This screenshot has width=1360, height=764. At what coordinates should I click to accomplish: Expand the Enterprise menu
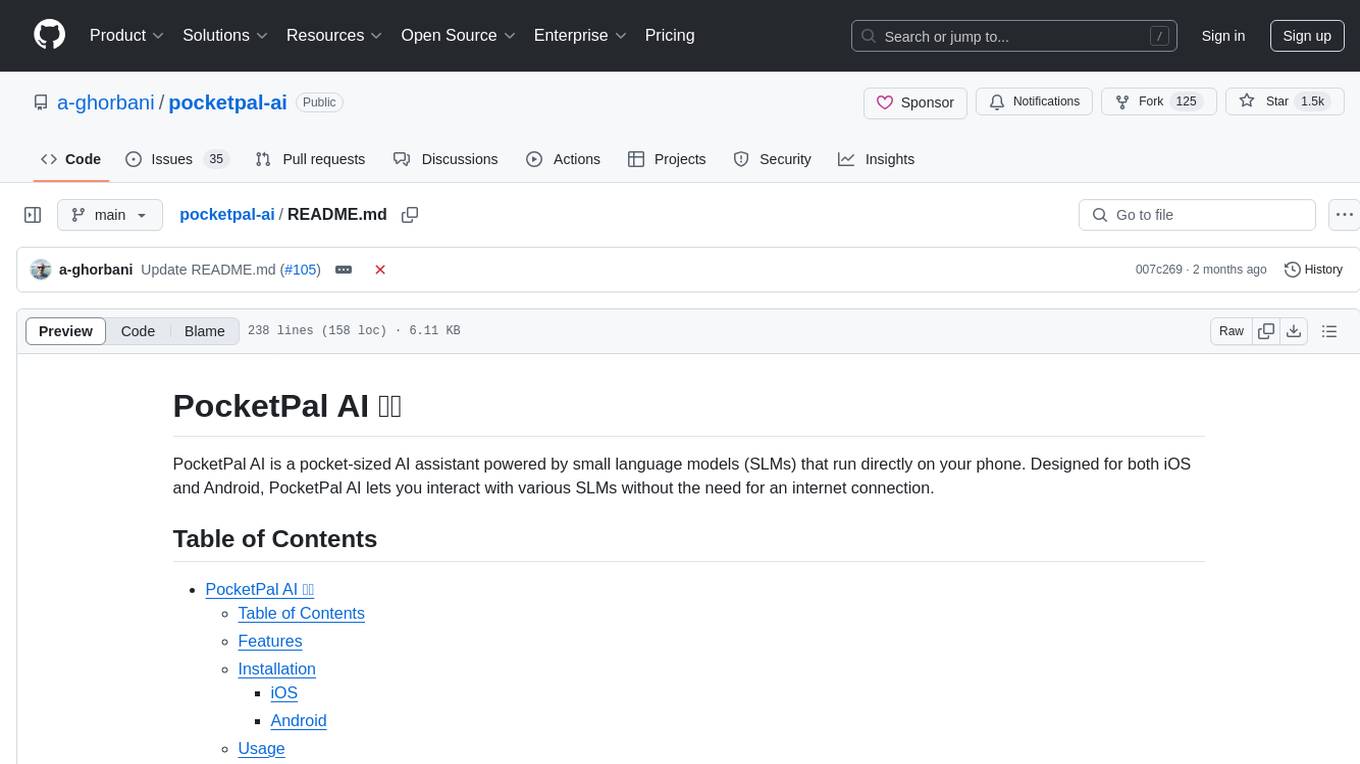[580, 35]
